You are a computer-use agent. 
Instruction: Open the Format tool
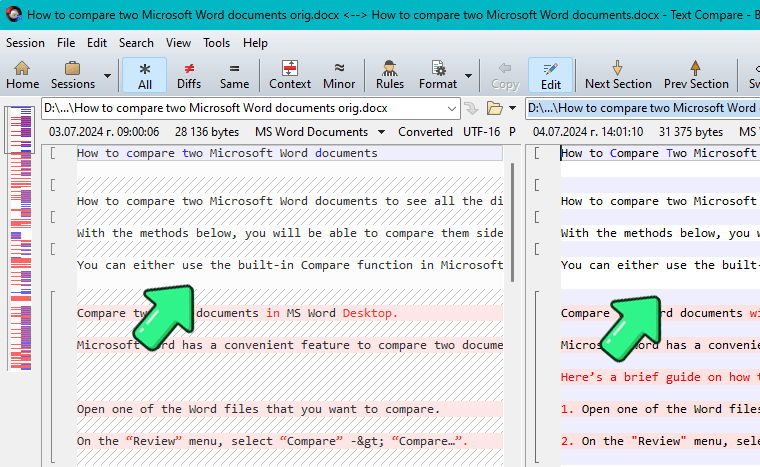(x=438, y=75)
